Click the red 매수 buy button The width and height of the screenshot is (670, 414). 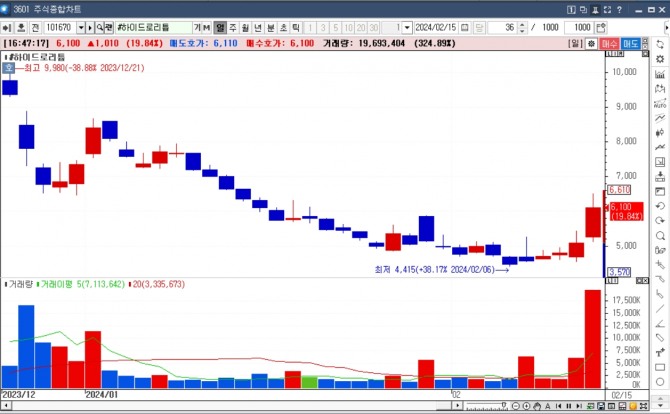point(609,44)
